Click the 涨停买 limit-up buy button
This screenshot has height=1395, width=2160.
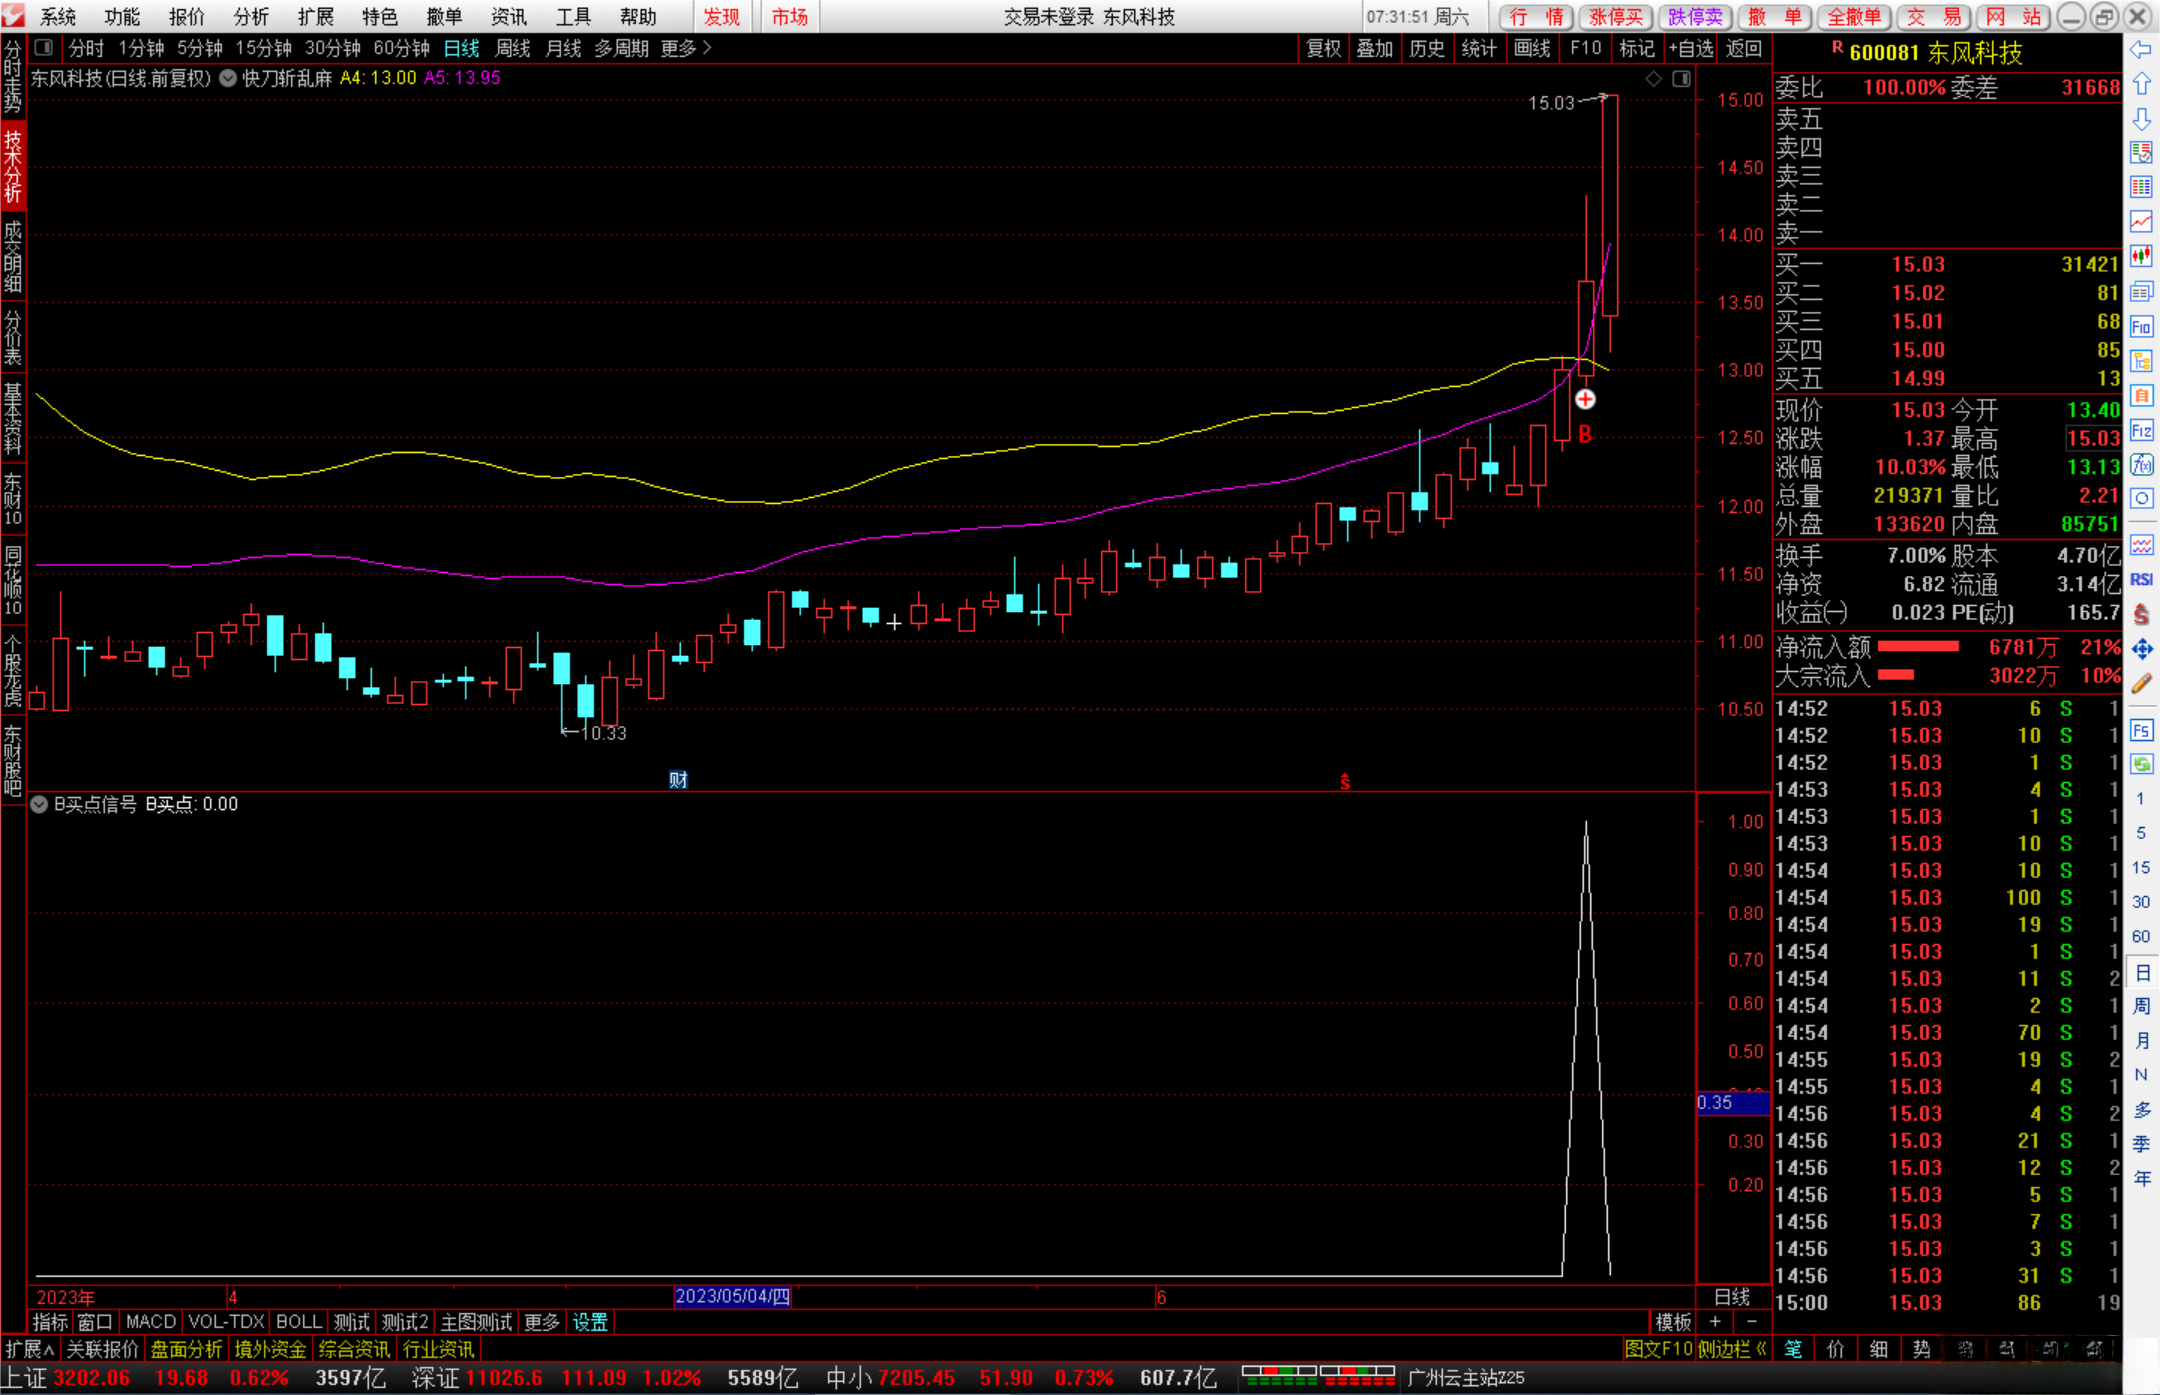pyautogui.click(x=1616, y=17)
